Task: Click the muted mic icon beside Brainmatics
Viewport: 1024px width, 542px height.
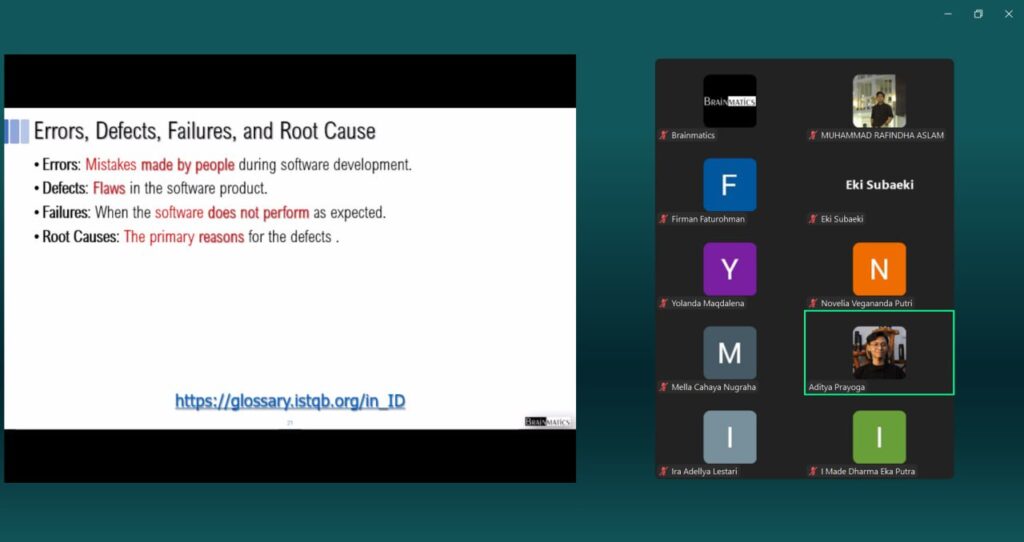Action: tap(663, 135)
